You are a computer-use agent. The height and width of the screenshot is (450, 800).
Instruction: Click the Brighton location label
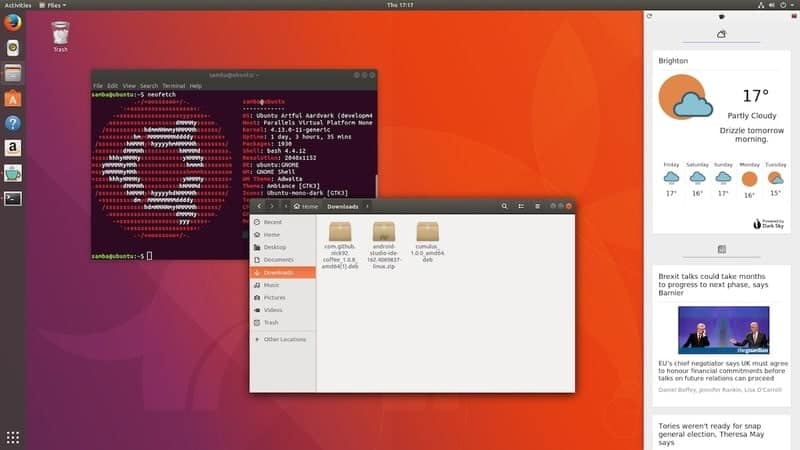pyautogui.click(x=673, y=61)
